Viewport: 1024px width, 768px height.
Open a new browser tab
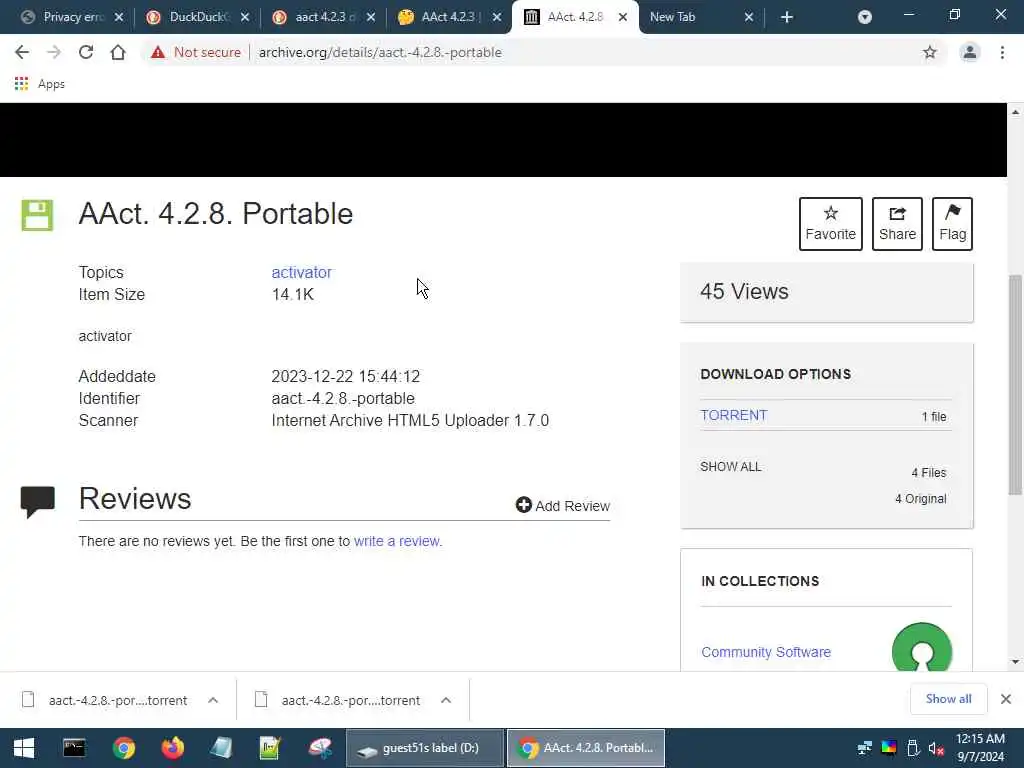click(787, 17)
